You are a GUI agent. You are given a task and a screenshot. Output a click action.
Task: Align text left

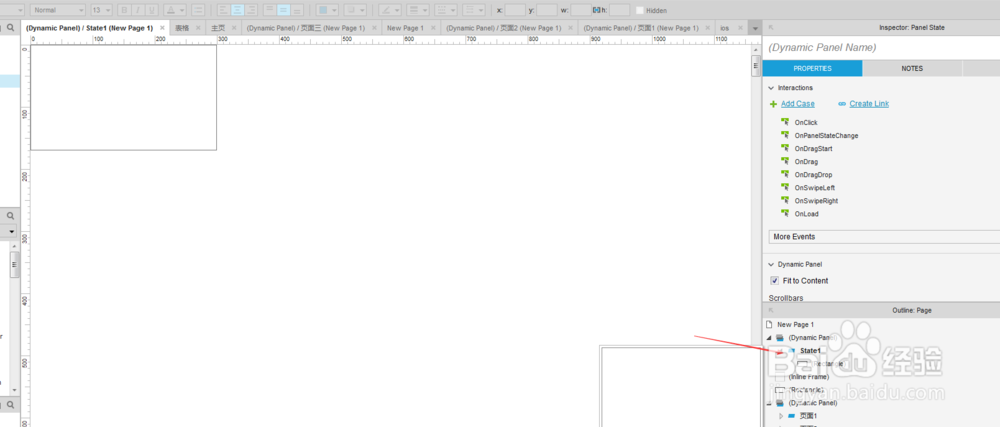[223, 10]
